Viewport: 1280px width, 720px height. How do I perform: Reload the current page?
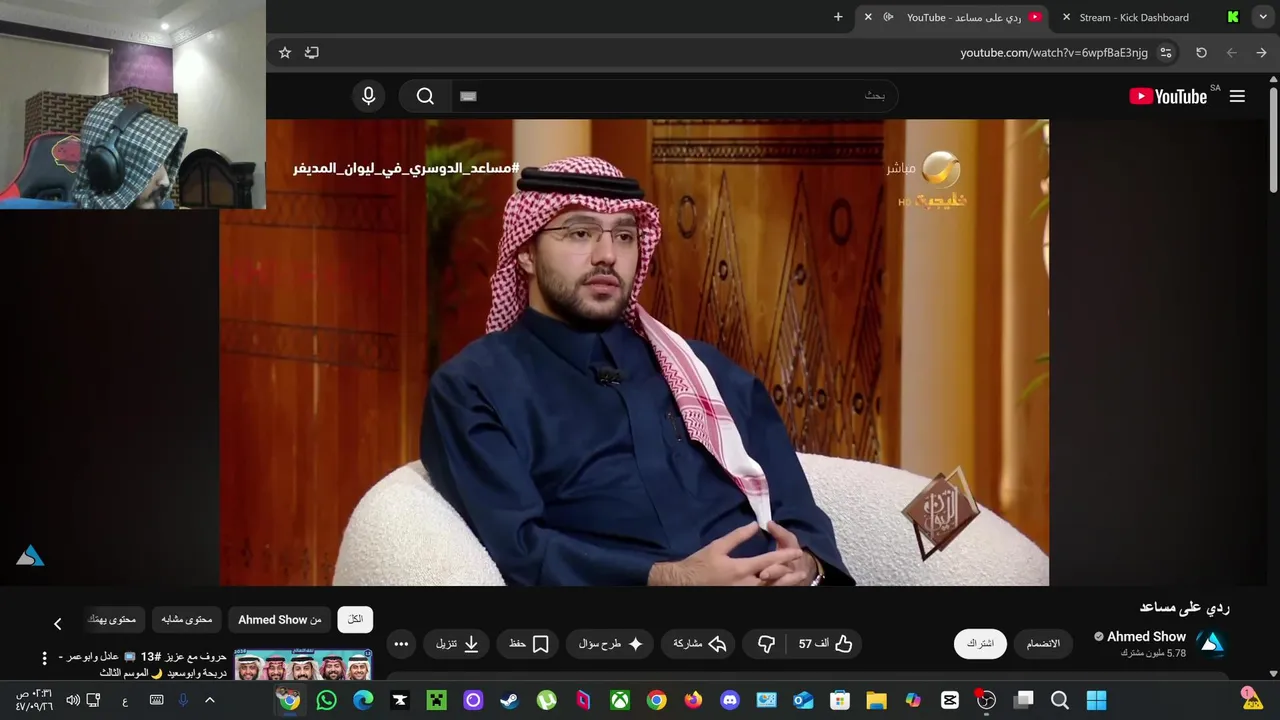[1201, 52]
